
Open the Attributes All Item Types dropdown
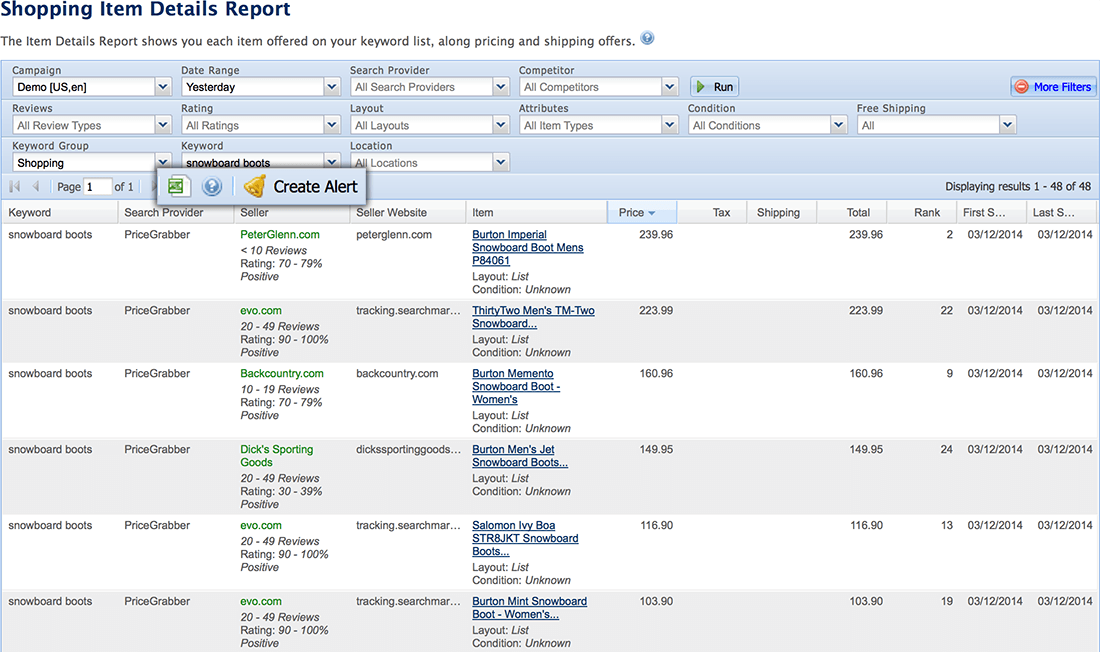click(598, 125)
